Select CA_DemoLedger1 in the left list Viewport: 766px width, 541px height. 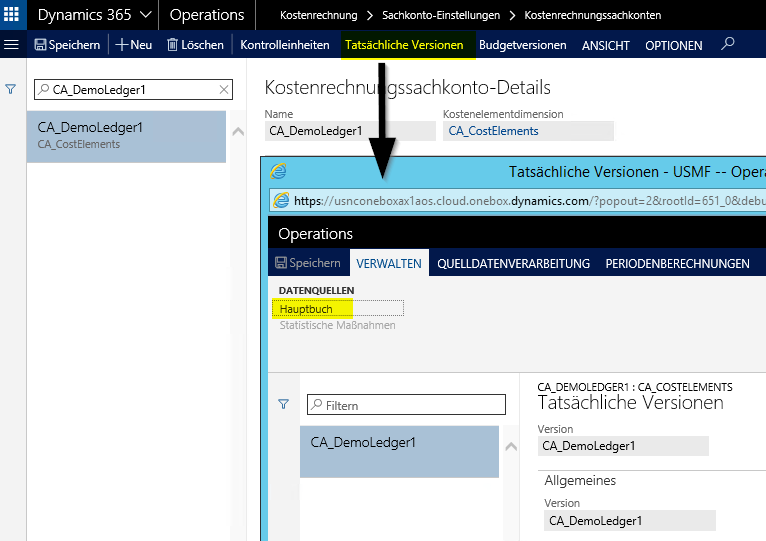[126, 135]
